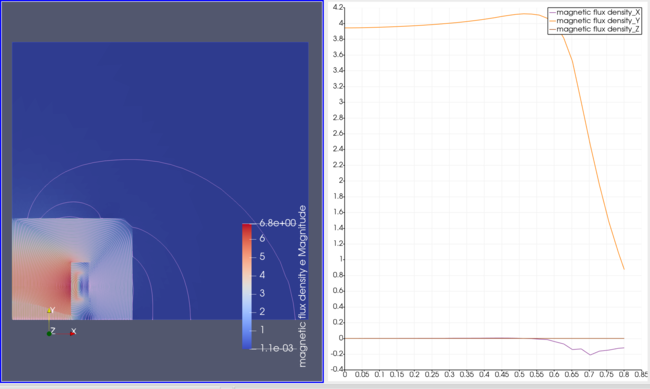Click the red X arrow of orientation axes

(72, 333)
